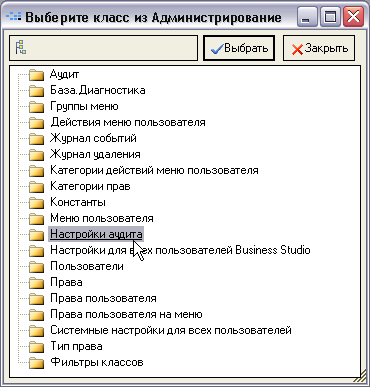This screenshot has width=370, height=387.
Task: Click the tree hierarchy icon in the path field
Action: (21, 47)
